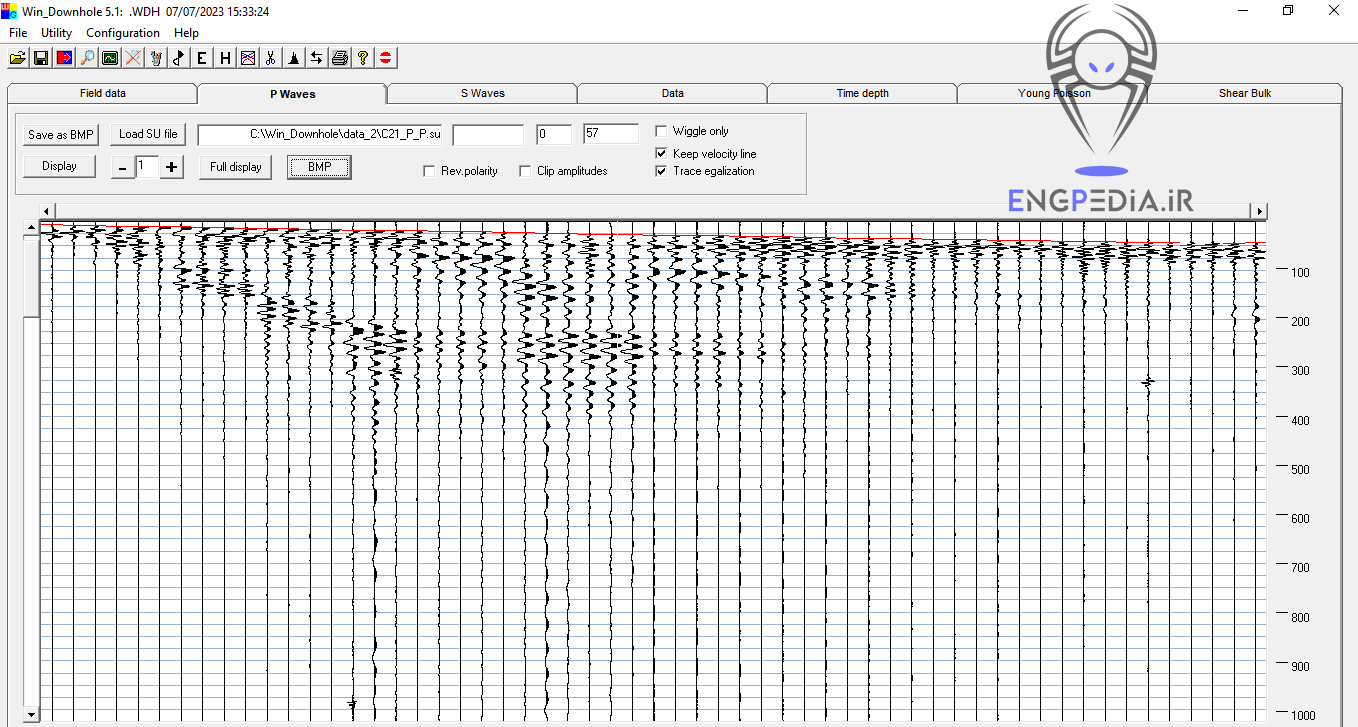Toggle the Rev.polarity checkbox
1358x727 pixels.
[x=429, y=171]
